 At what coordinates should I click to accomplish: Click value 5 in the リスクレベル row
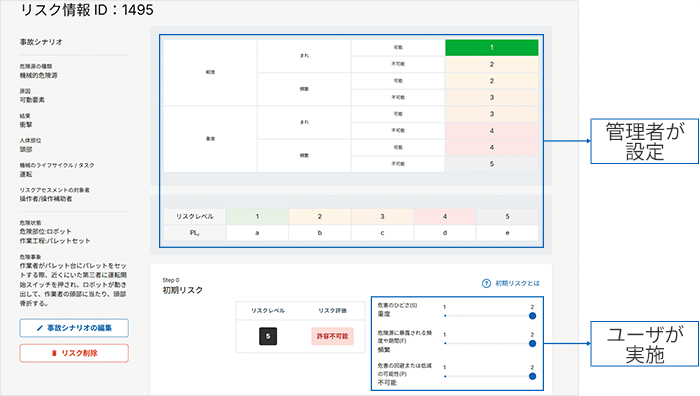(x=507, y=216)
